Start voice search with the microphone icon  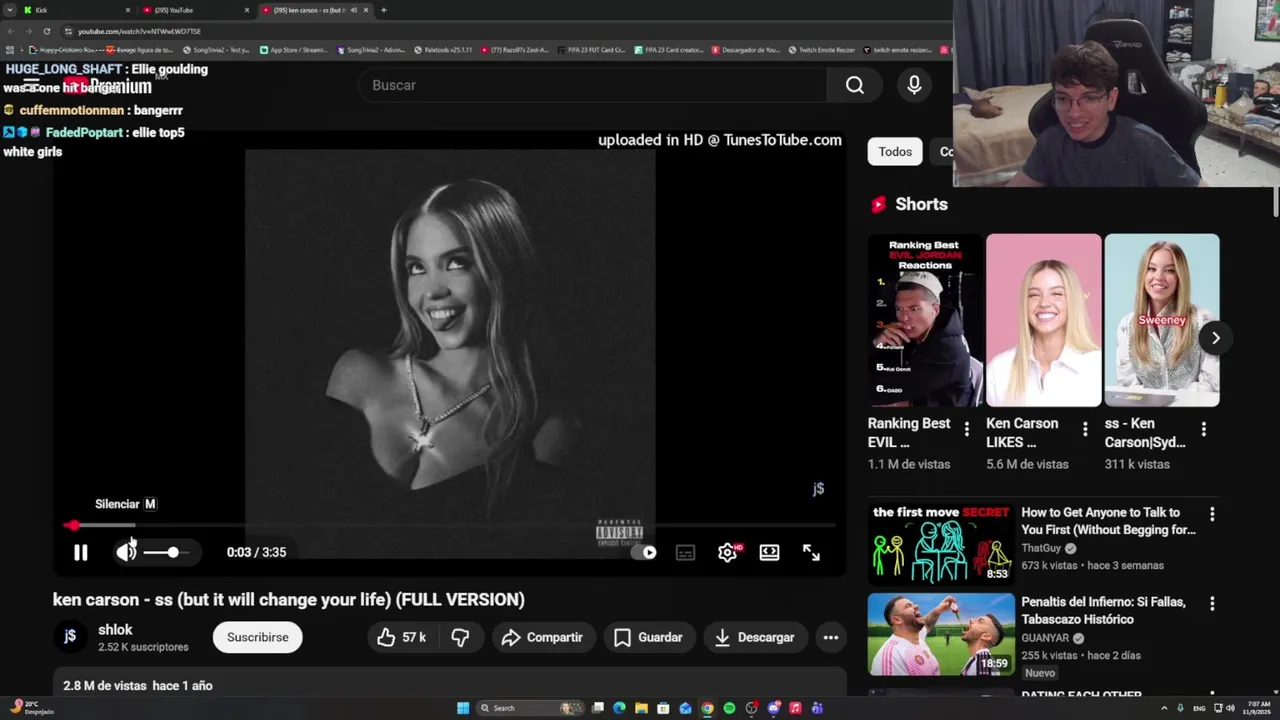914,86
